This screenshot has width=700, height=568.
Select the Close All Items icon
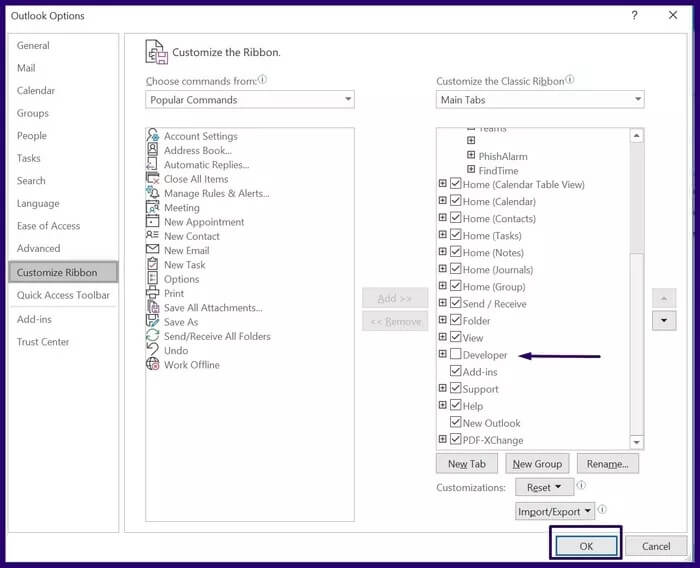(153, 178)
